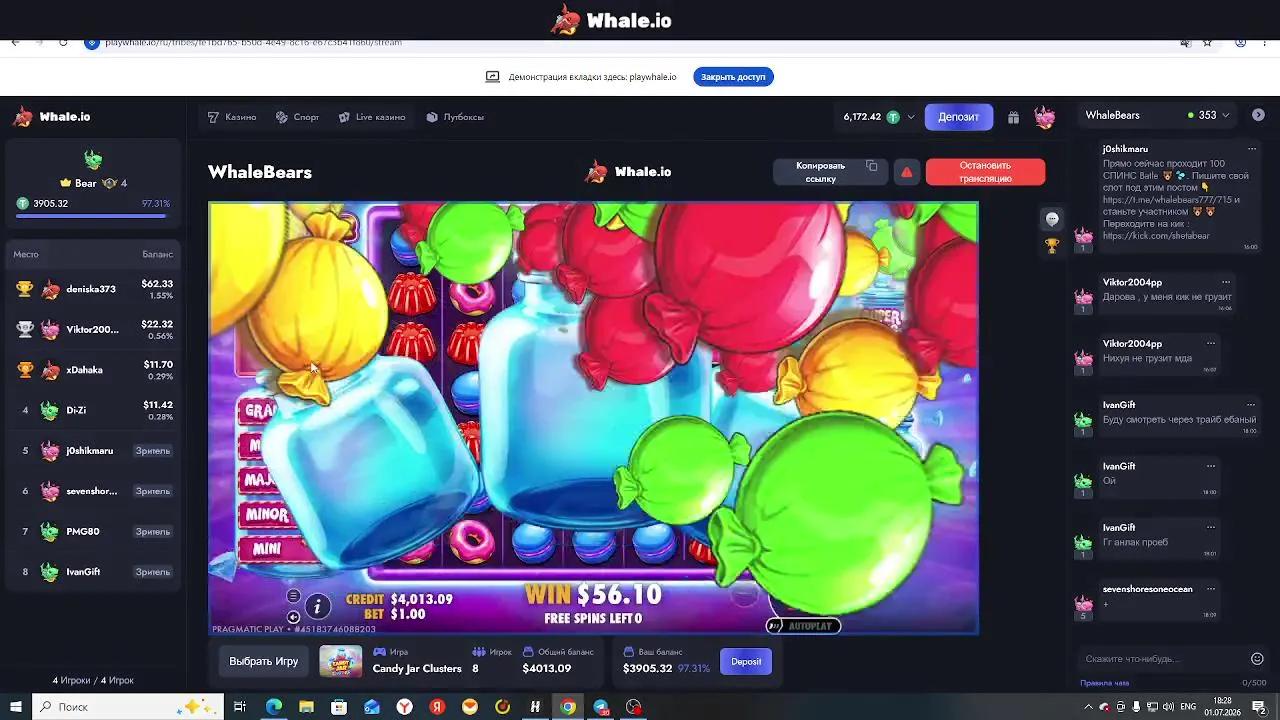The height and width of the screenshot is (720, 1280).
Task: Open the Task View taskbar icon
Action: 240,707
